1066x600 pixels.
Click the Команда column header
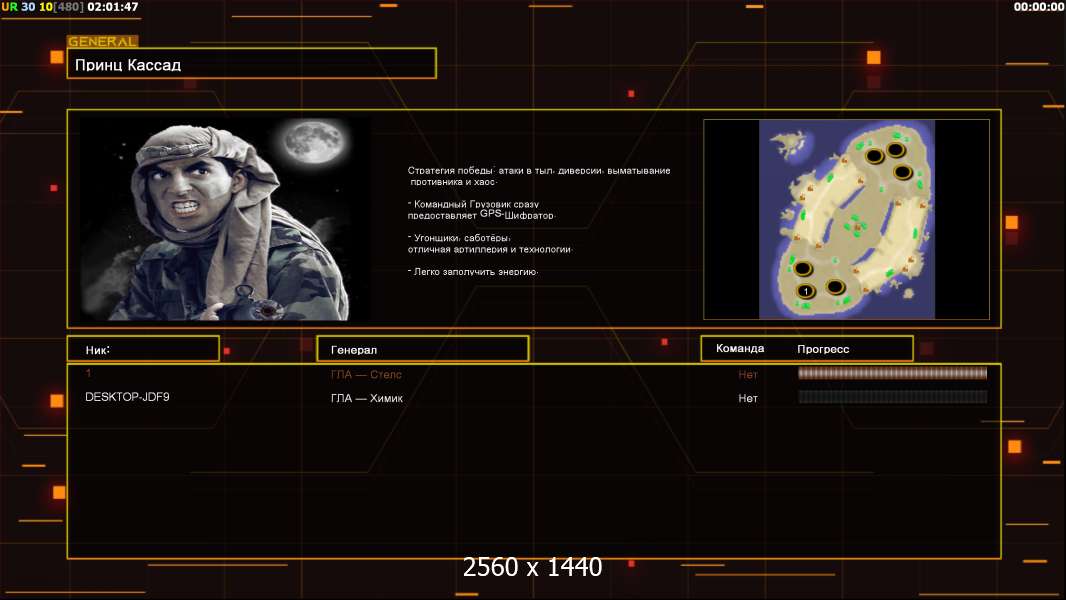tap(740, 348)
